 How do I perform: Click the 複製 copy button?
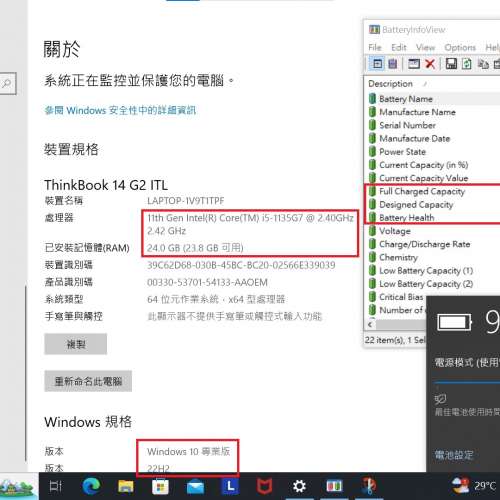click(x=76, y=344)
